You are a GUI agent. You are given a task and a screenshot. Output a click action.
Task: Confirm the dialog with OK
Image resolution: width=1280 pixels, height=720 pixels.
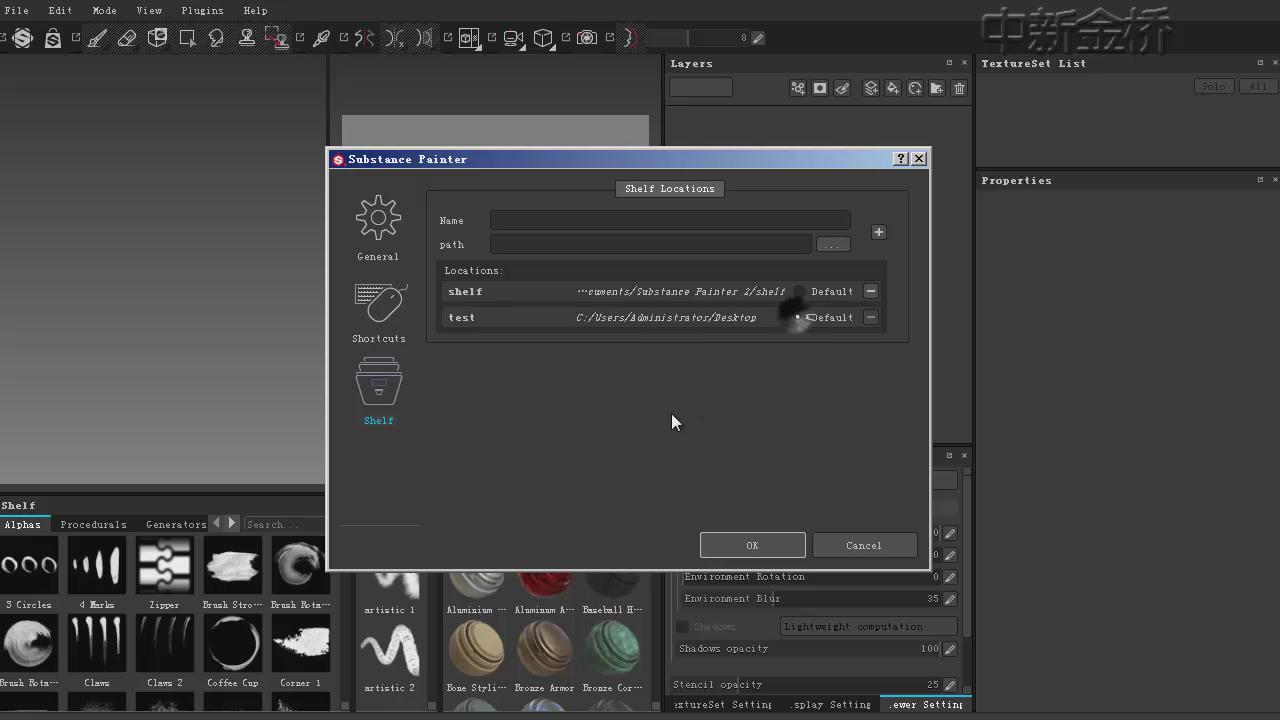(752, 545)
